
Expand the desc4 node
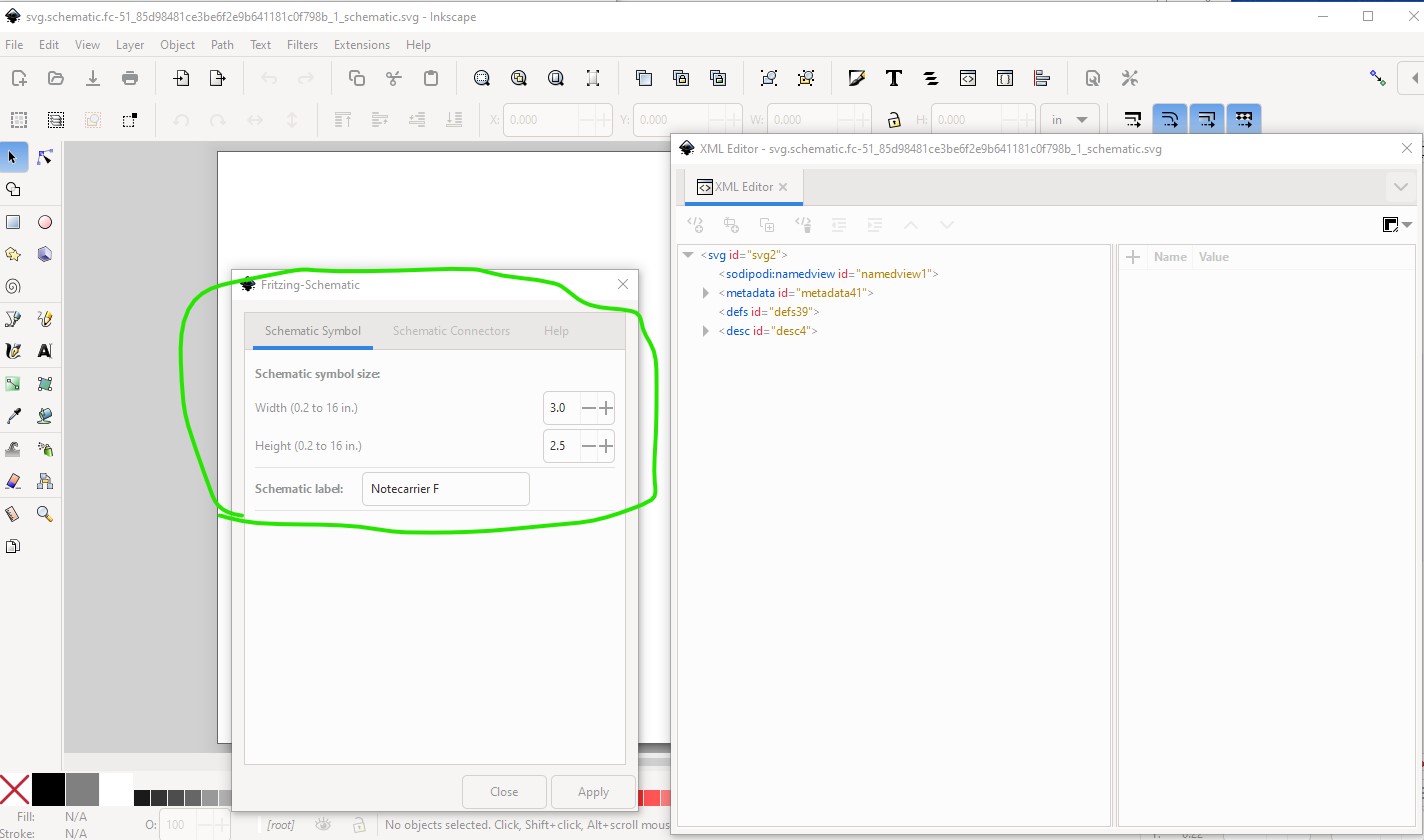tap(706, 331)
